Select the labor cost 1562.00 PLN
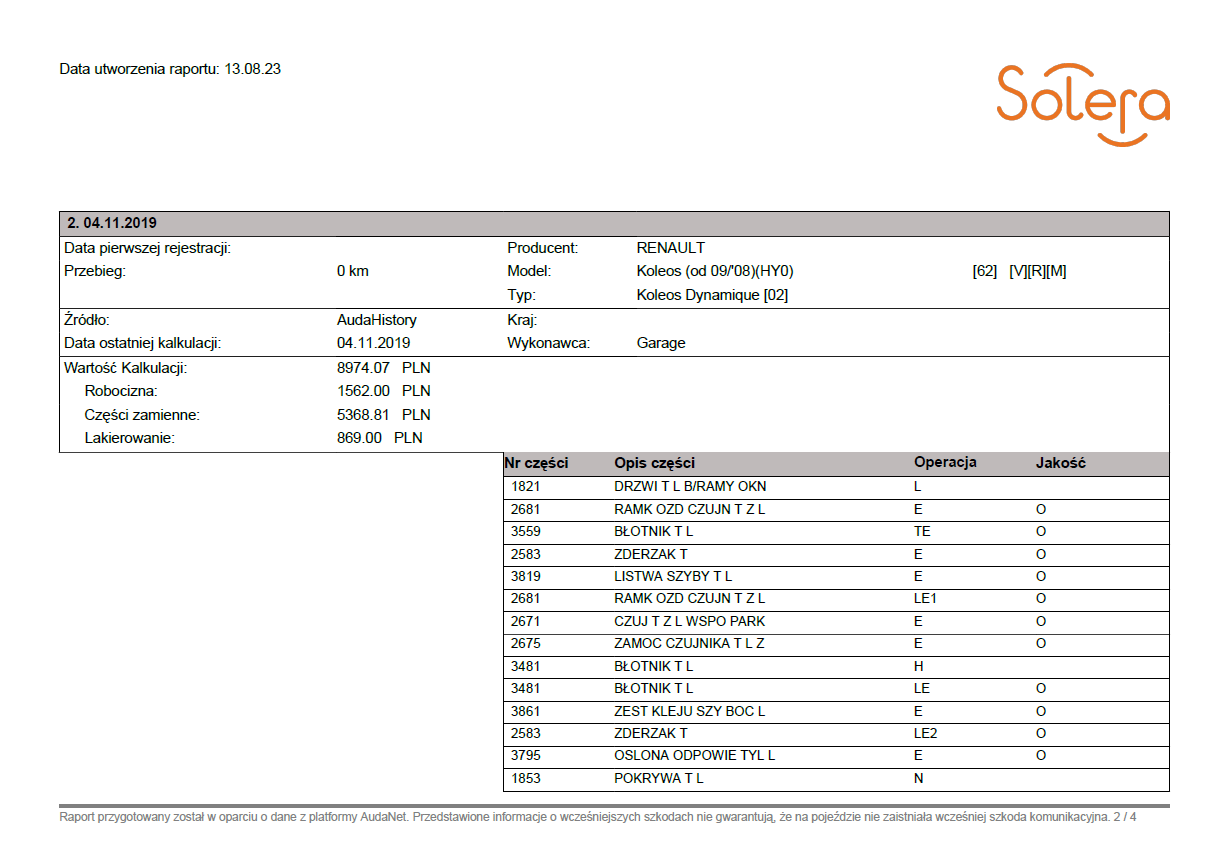This screenshot has height=864, width=1228. (384, 391)
